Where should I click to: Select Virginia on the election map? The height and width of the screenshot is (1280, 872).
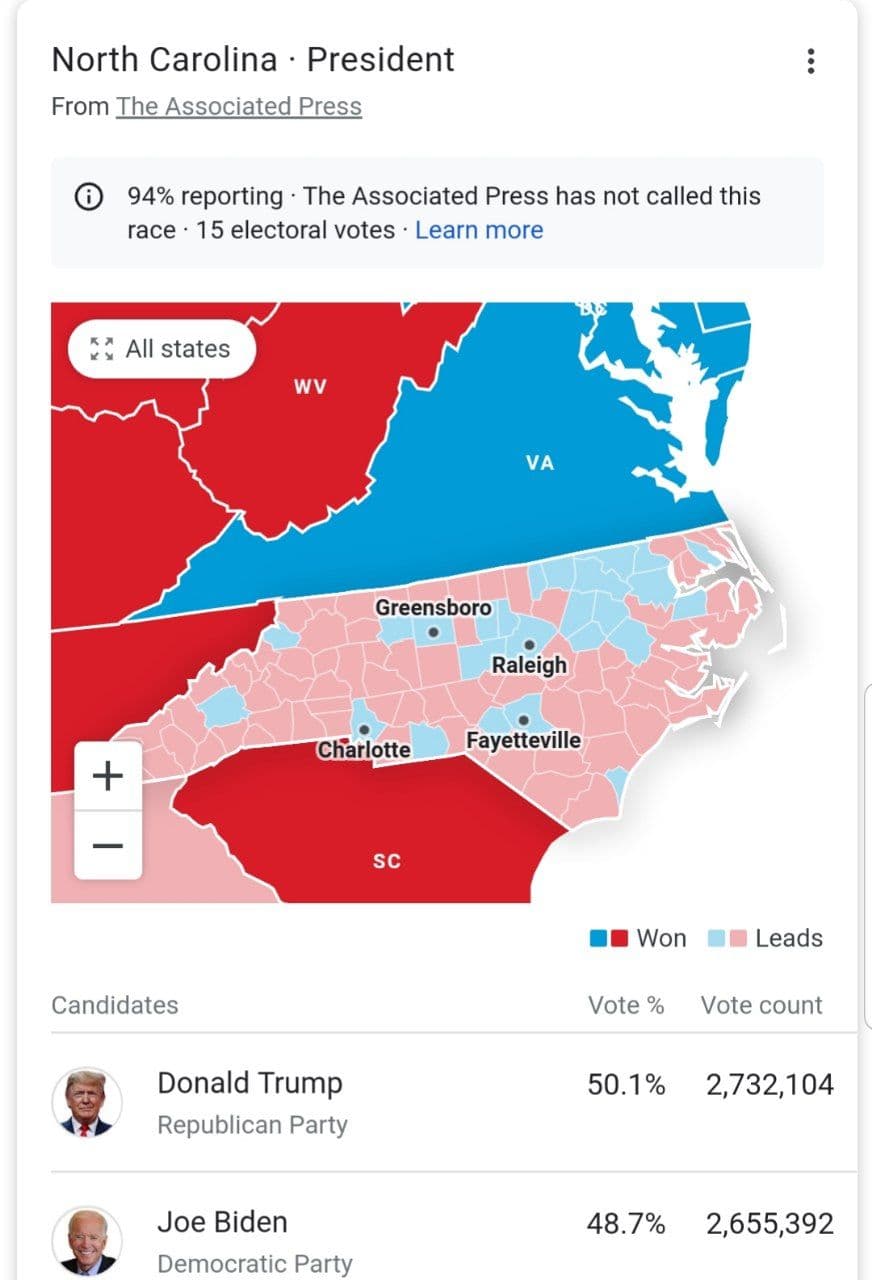[539, 462]
